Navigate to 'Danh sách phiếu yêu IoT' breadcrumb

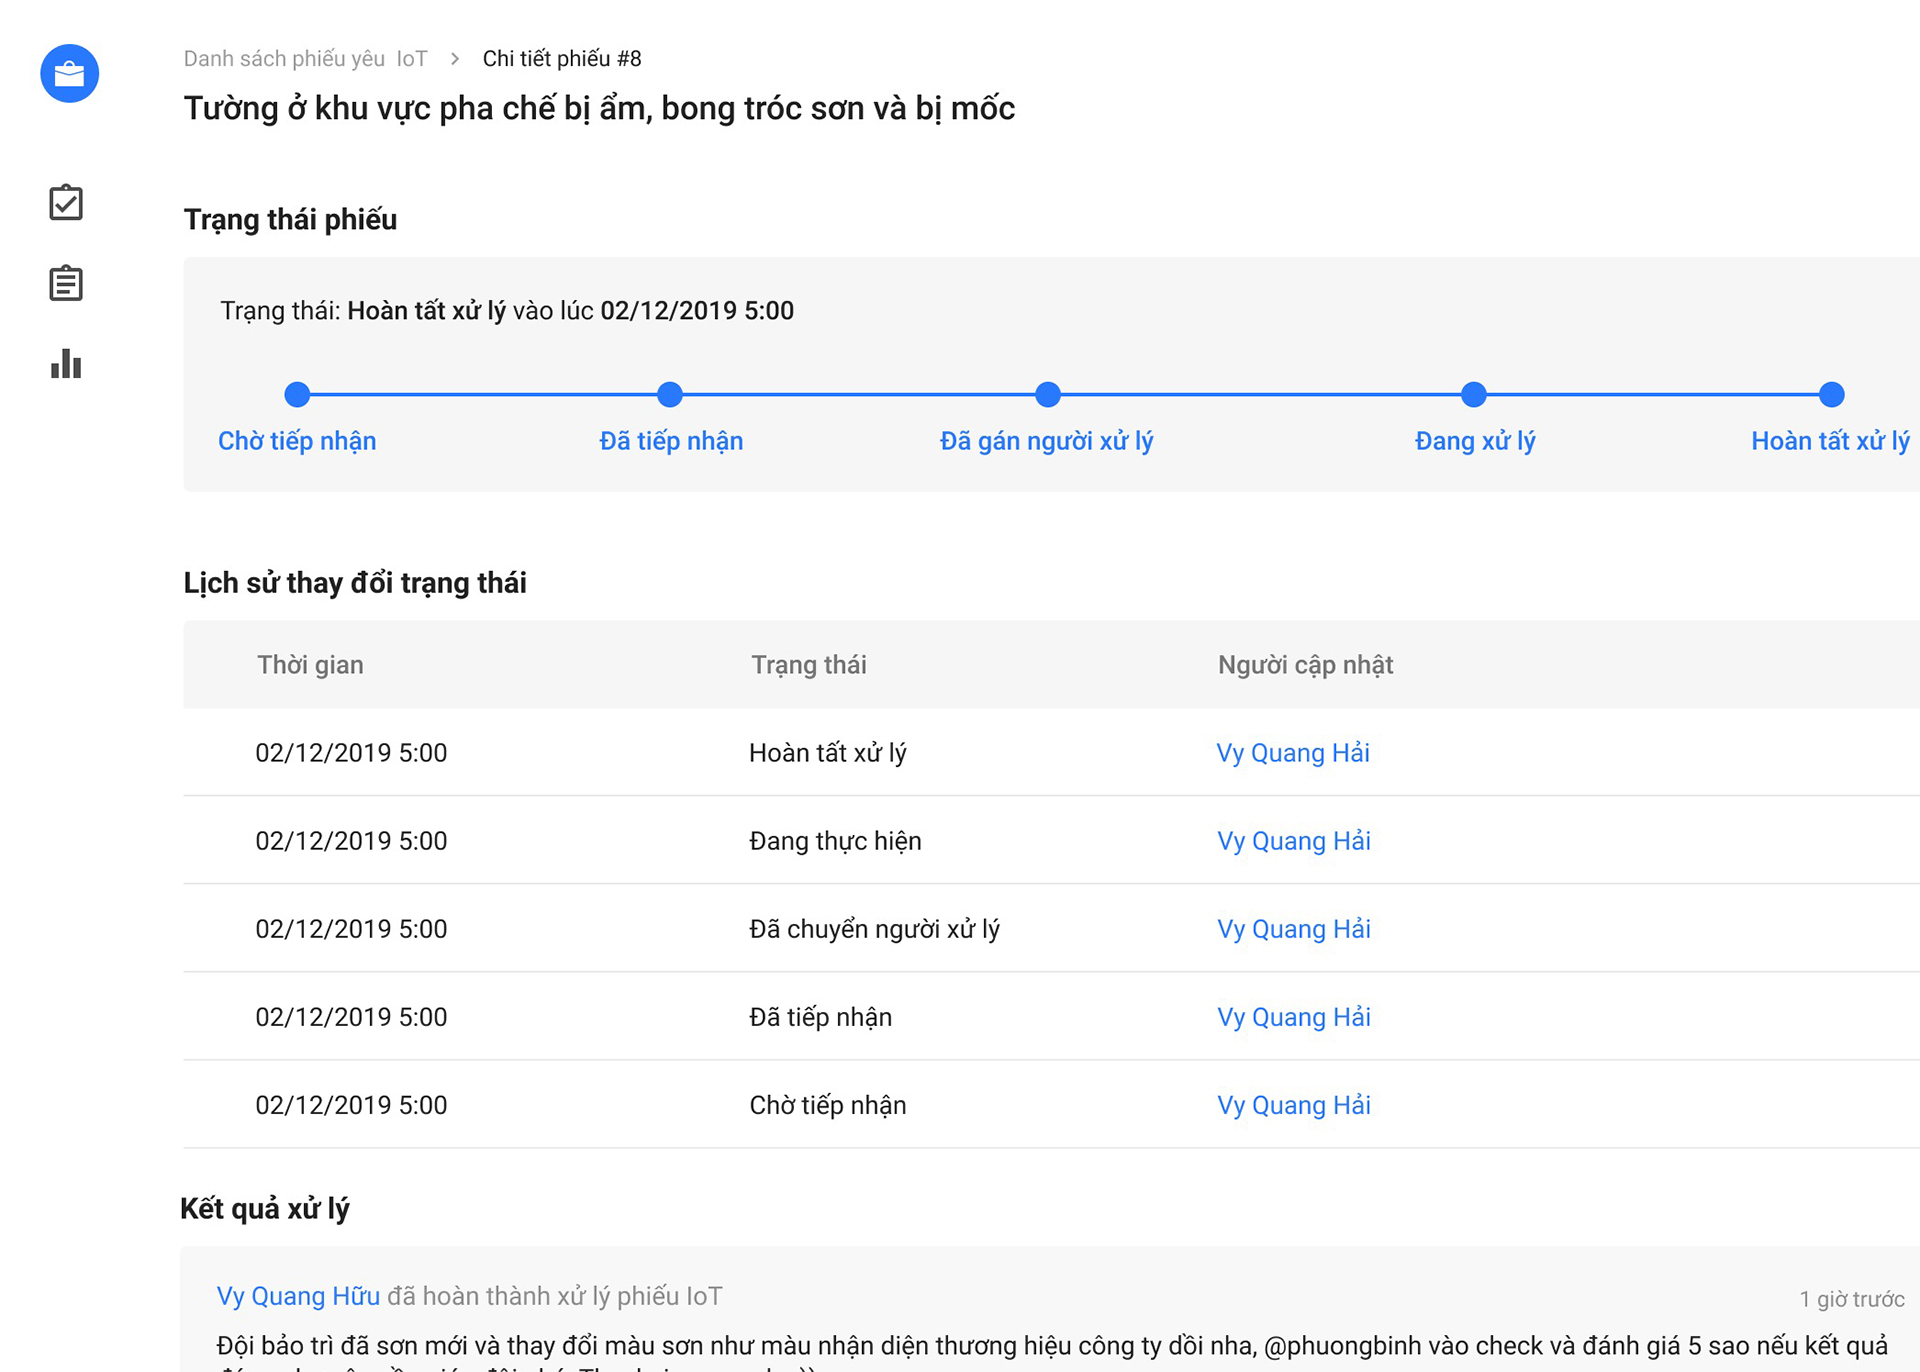pyautogui.click(x=305, y=58)
